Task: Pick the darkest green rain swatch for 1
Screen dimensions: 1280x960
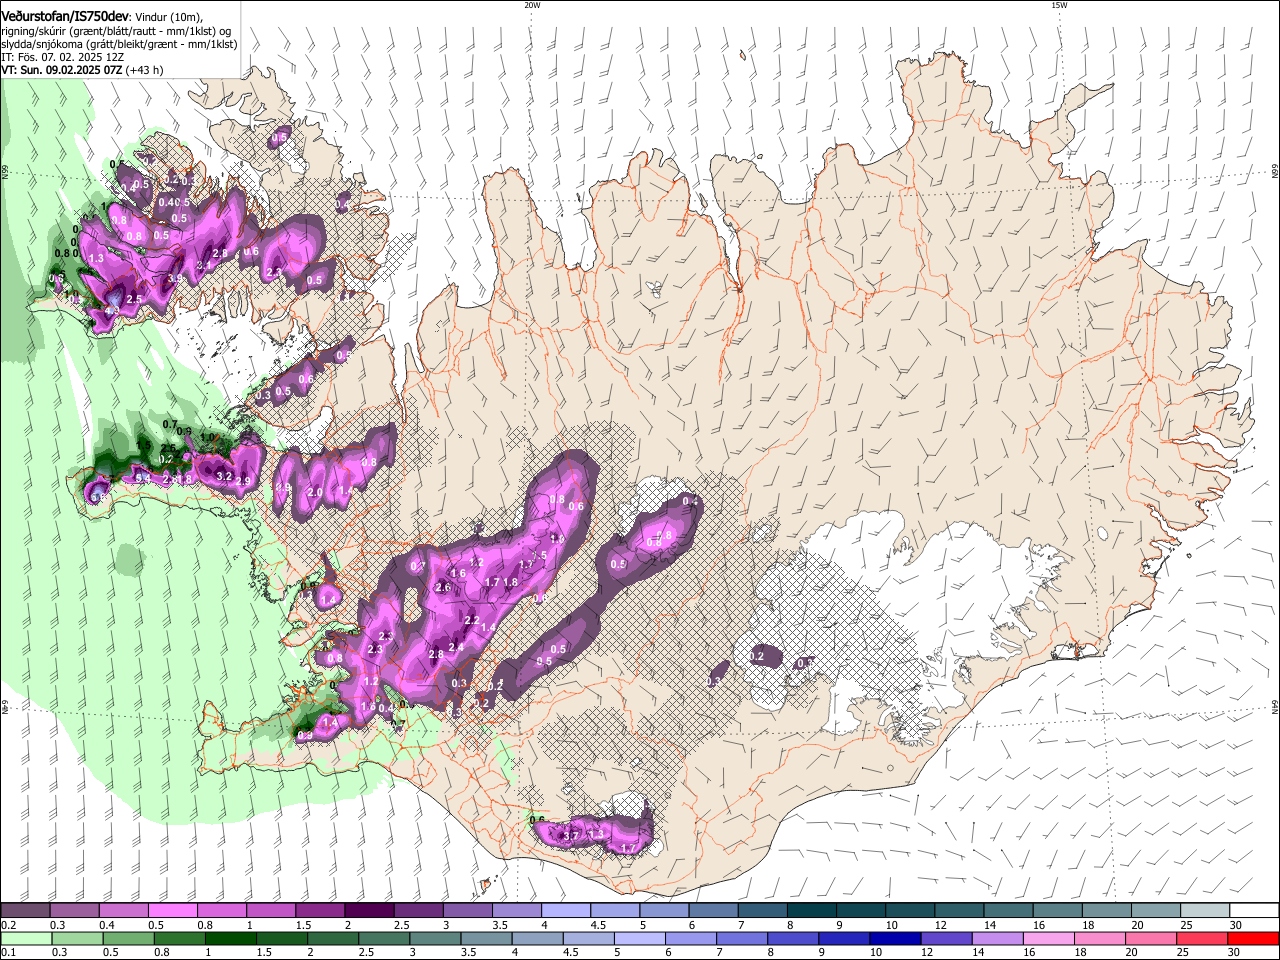Action: (x=230, y=939)
